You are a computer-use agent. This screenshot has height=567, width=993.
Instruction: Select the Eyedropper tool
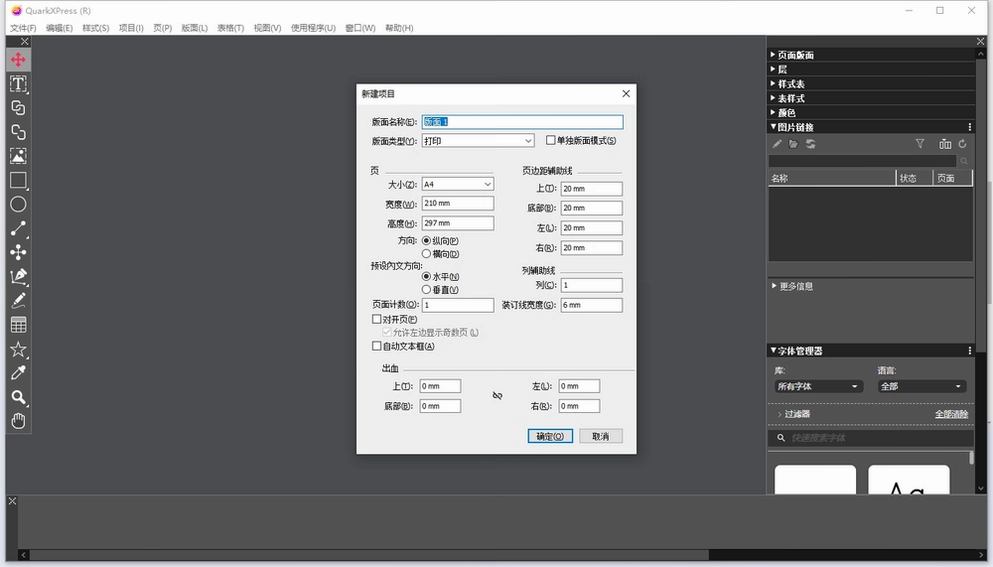click(18, 373)
